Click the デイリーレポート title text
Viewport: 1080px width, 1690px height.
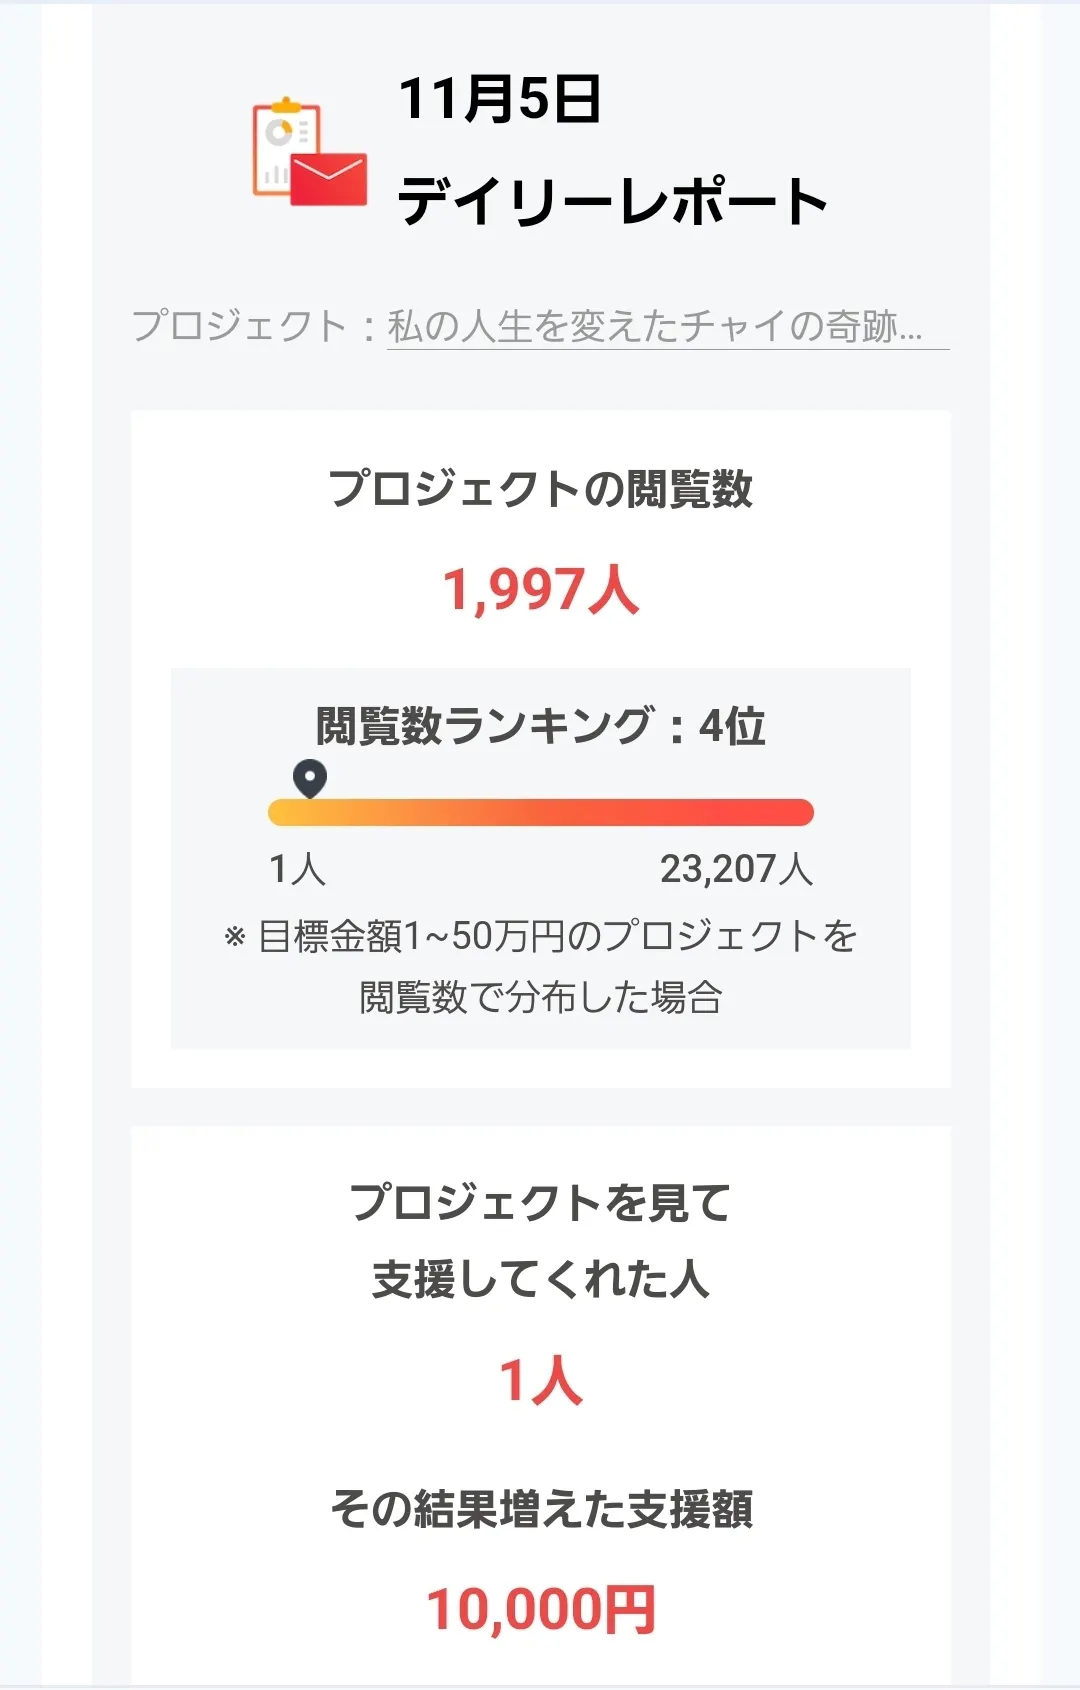(612, 201)
